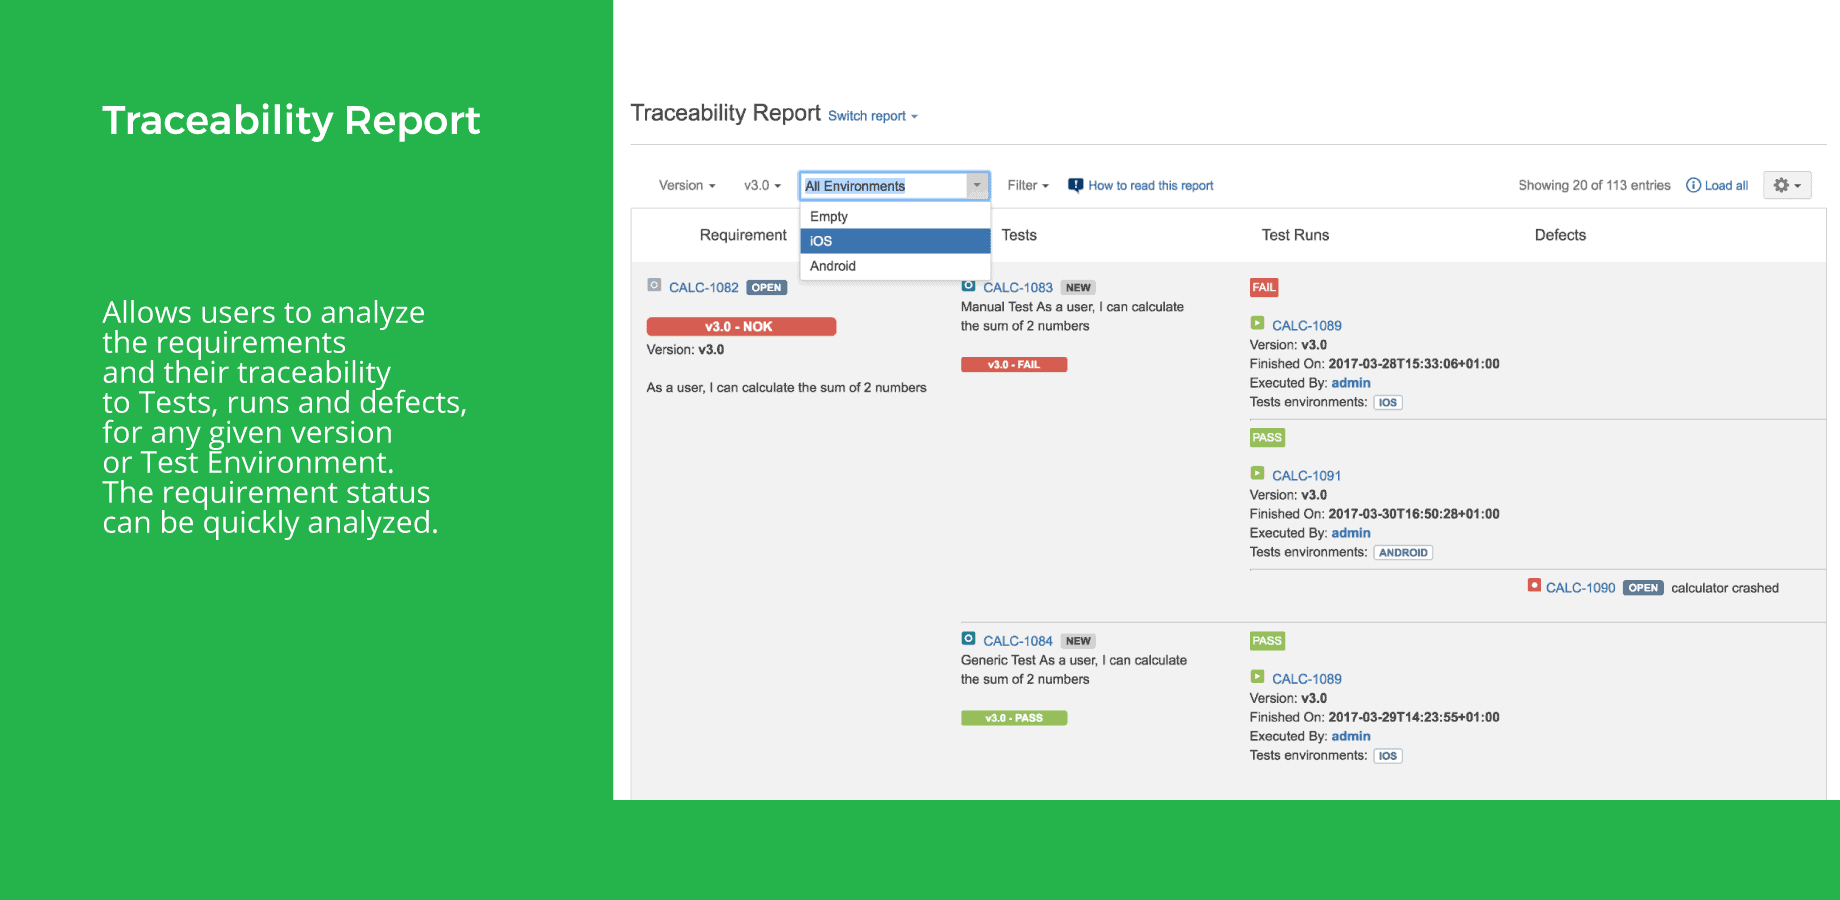The image size is (1840, 900).
Task: Open the gear settings menu
Action: tap(1787, 185)
